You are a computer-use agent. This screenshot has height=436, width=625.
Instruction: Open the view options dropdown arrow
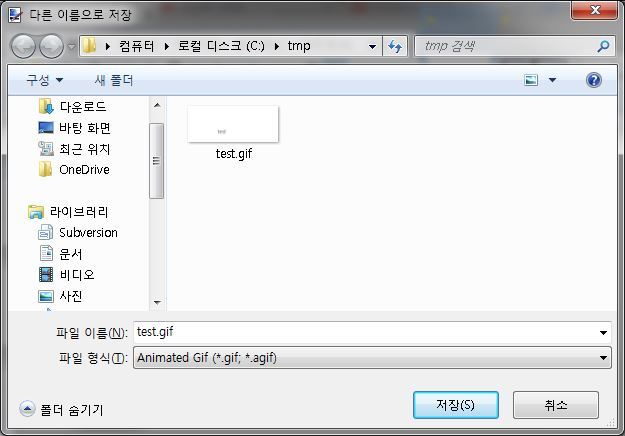pyautogui.click(x=552, y=80)
